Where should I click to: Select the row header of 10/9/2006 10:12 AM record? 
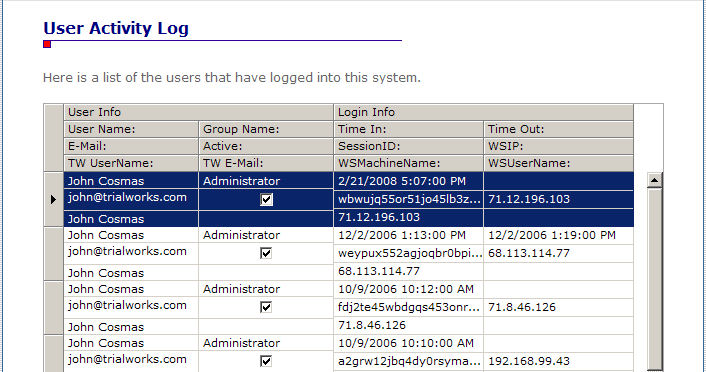tap(54, 308)
